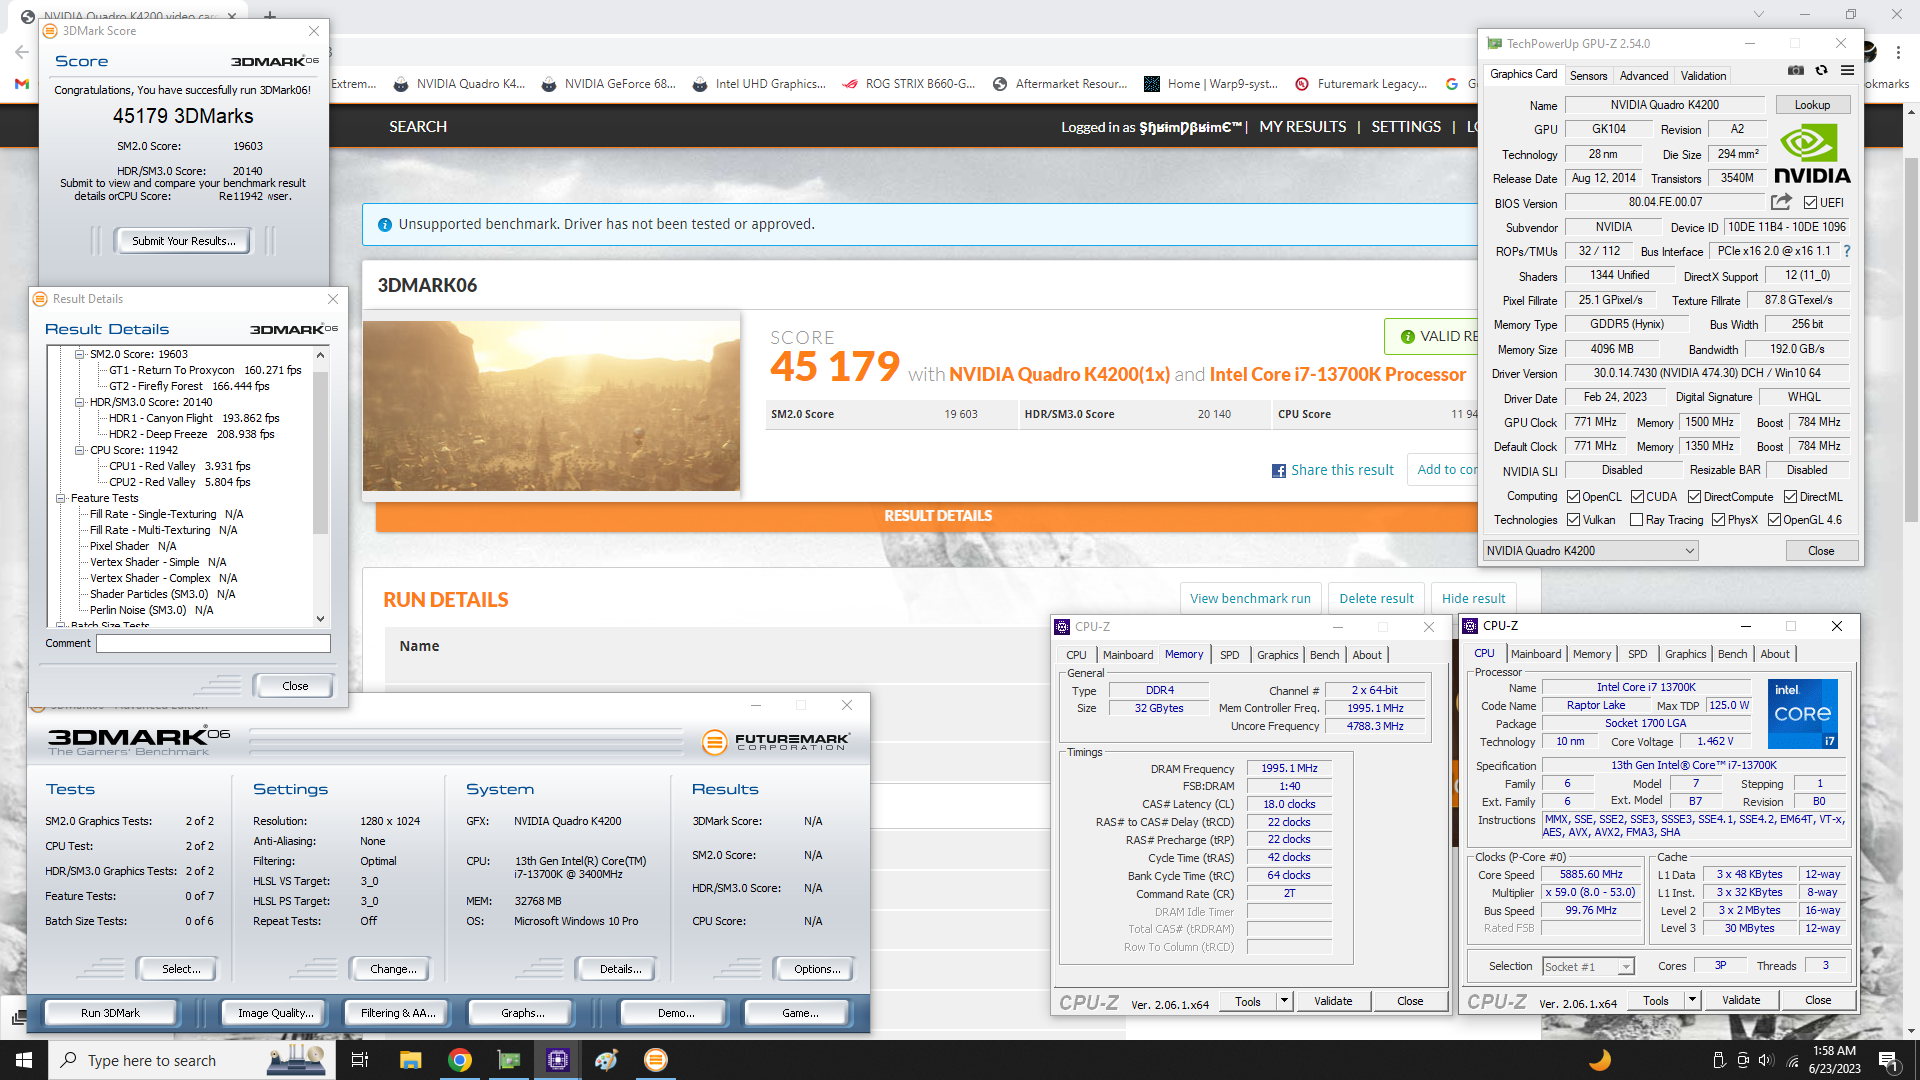Click the night-mode moon tray icon
1920x1080 pixels.
coord(1600,1060)
